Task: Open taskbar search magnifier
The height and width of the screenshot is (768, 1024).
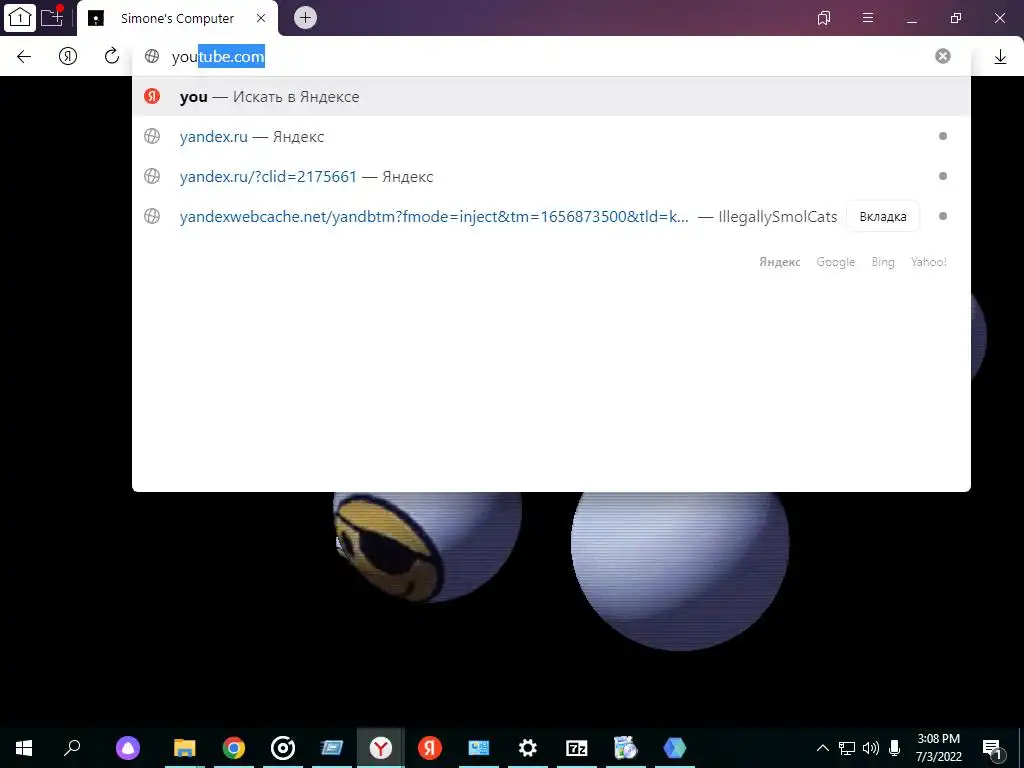Action: (x=72, y=748)
